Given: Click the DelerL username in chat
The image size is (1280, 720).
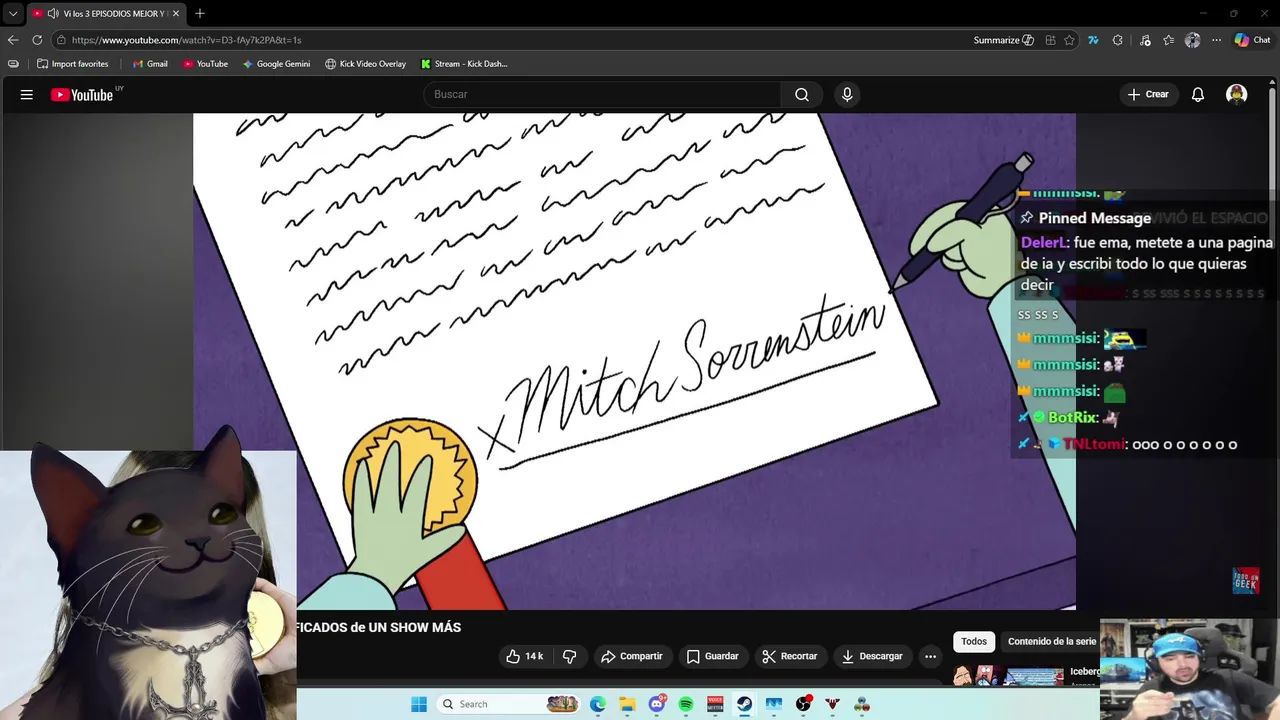Looking at the screenshot, I should pos(1044,243).
